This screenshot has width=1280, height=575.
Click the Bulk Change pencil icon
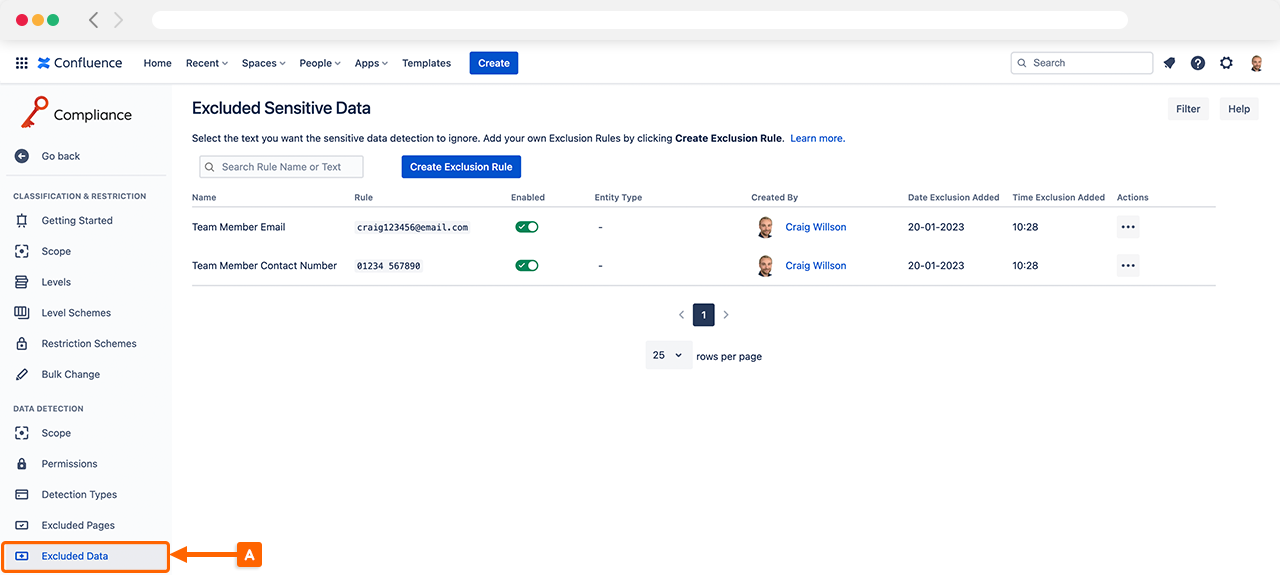point(22,374)
